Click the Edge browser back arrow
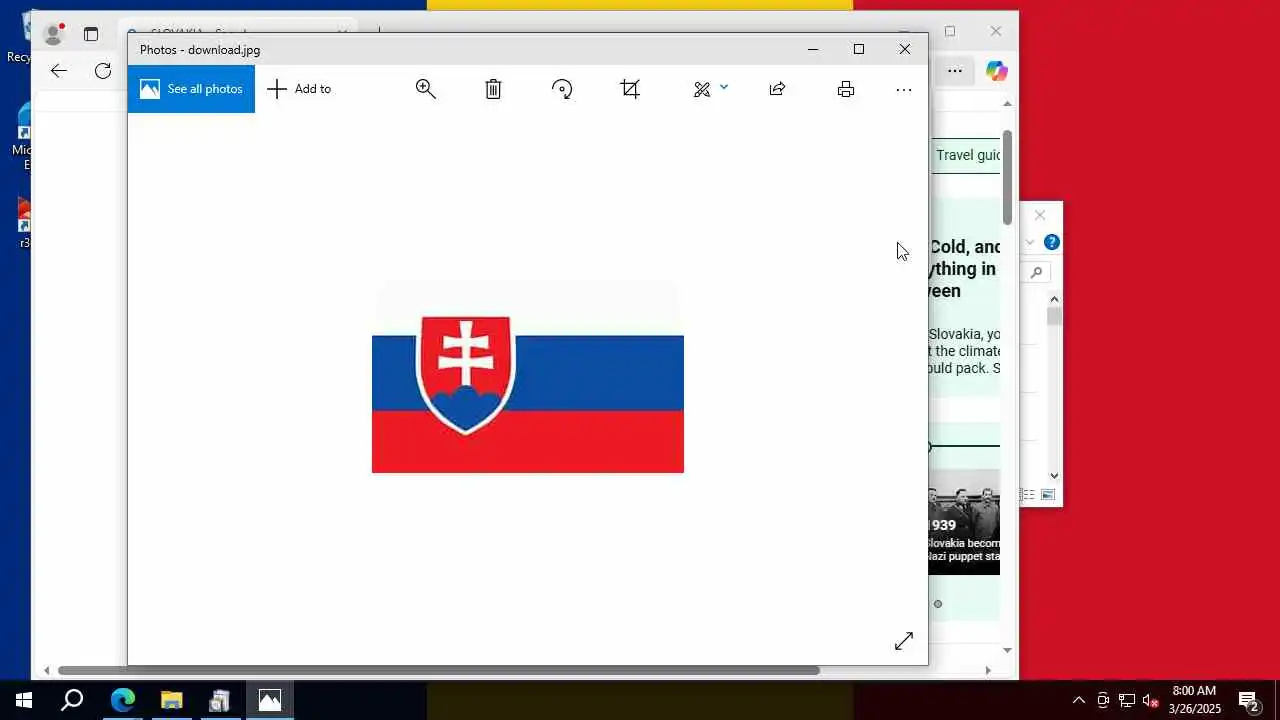 [x=59, y=70]
